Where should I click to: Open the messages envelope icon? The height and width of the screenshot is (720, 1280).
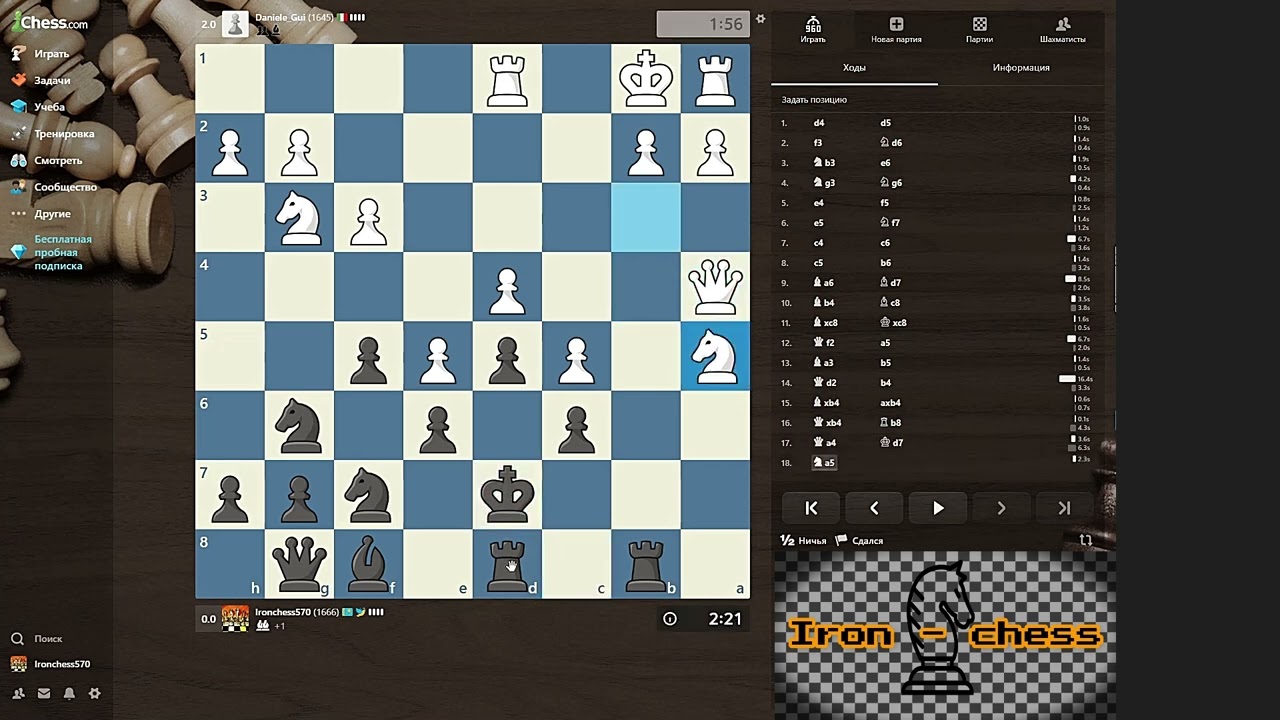44,693
